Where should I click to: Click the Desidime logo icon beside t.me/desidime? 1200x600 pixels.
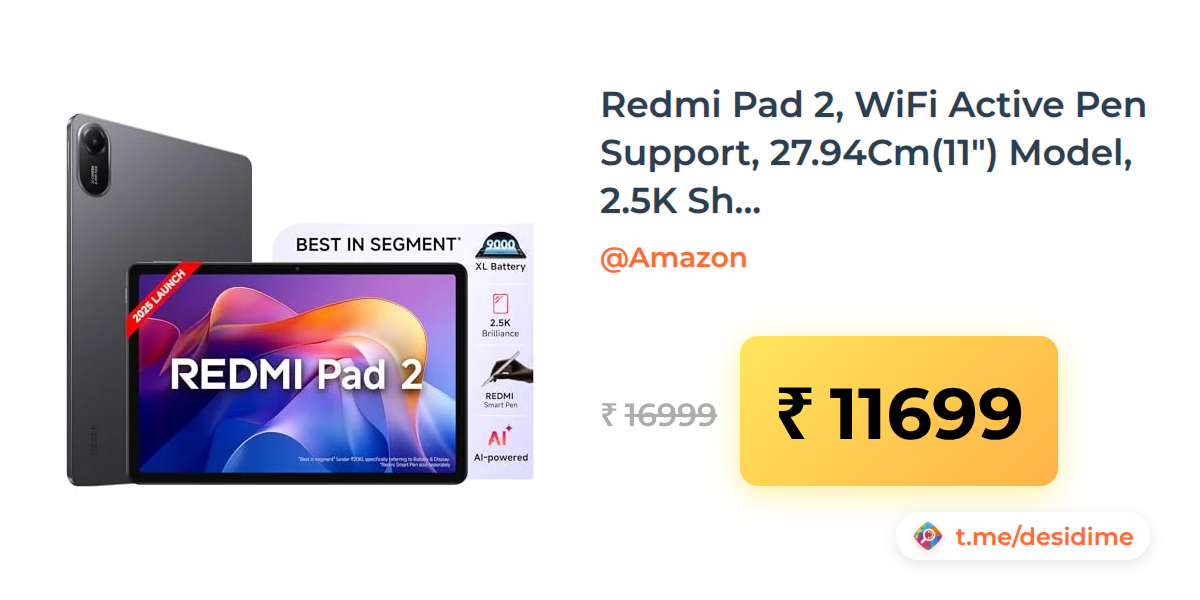point(928,537)
